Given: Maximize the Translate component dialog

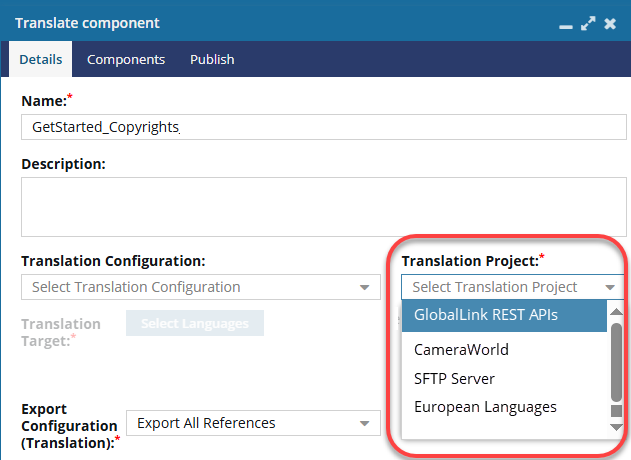Looking at the screenshot, I should point(588,22).
